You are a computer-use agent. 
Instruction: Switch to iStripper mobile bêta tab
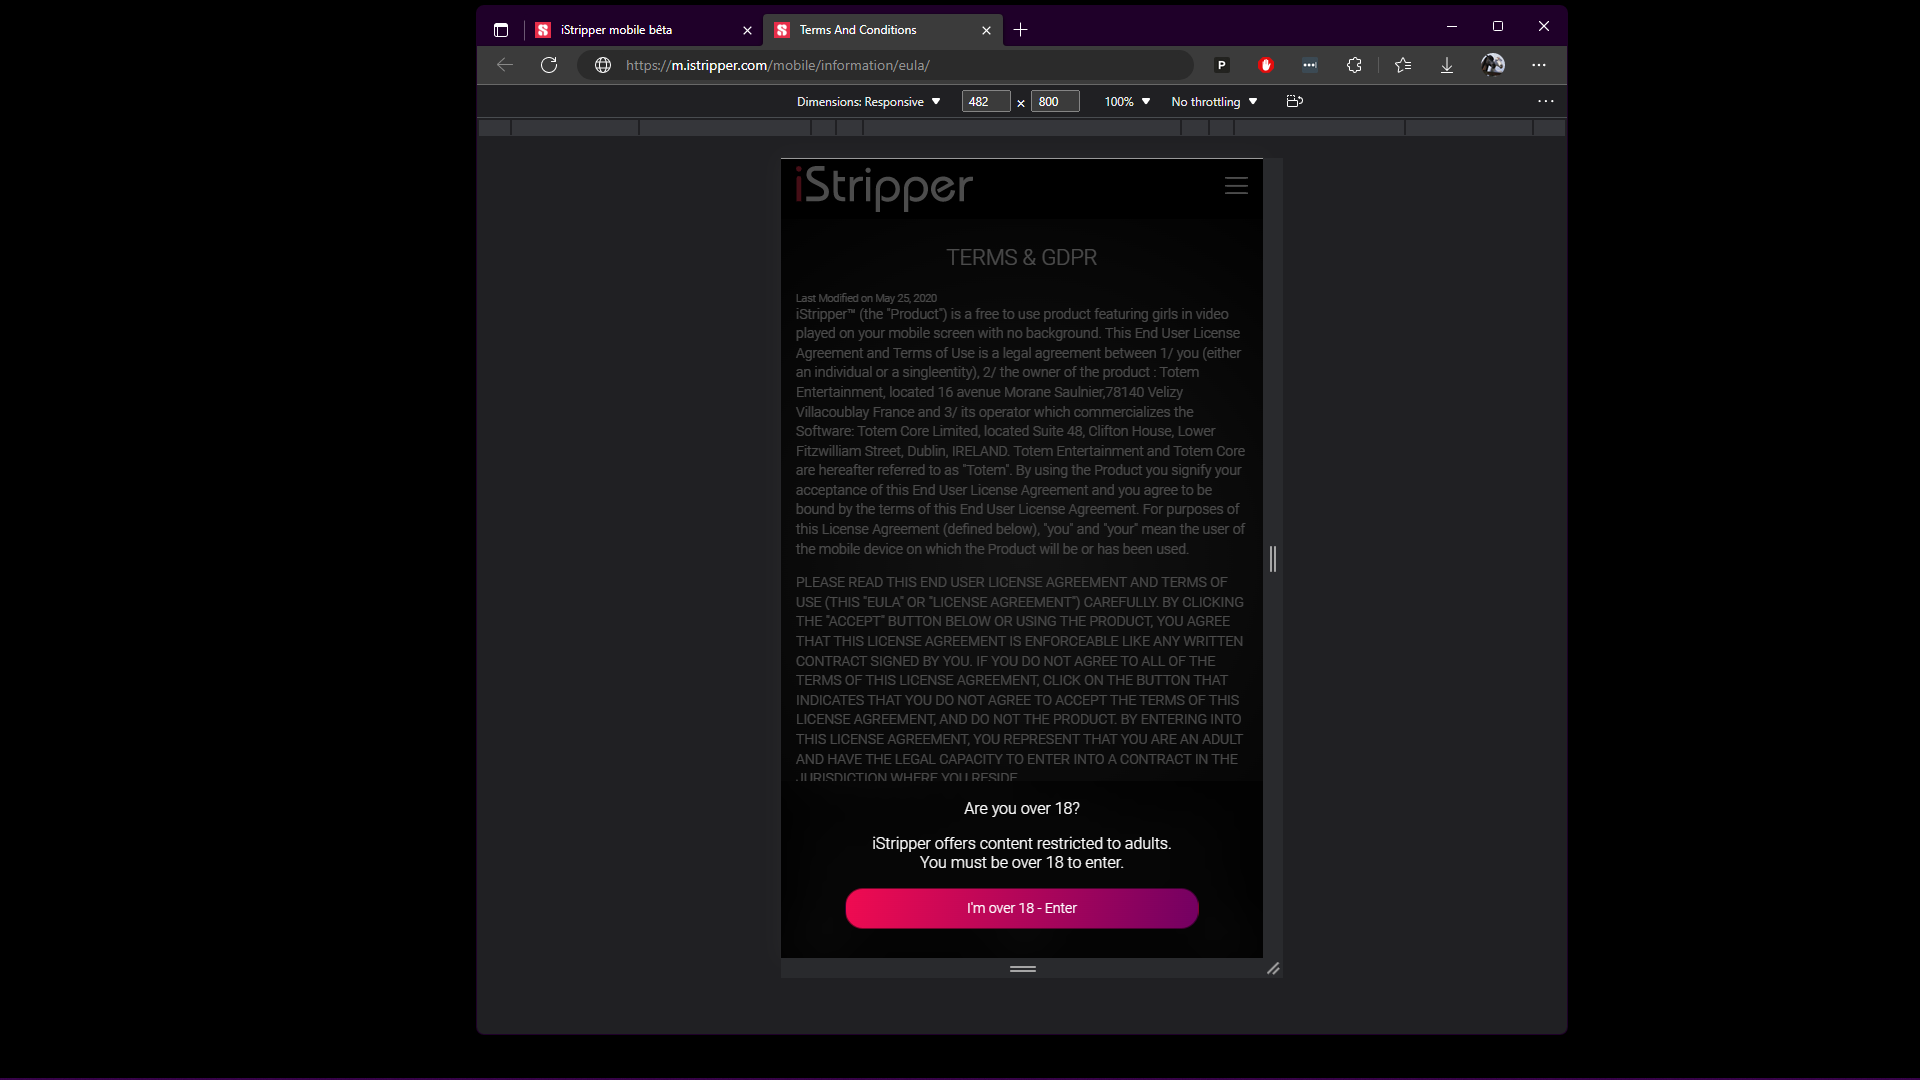point(644,30)
